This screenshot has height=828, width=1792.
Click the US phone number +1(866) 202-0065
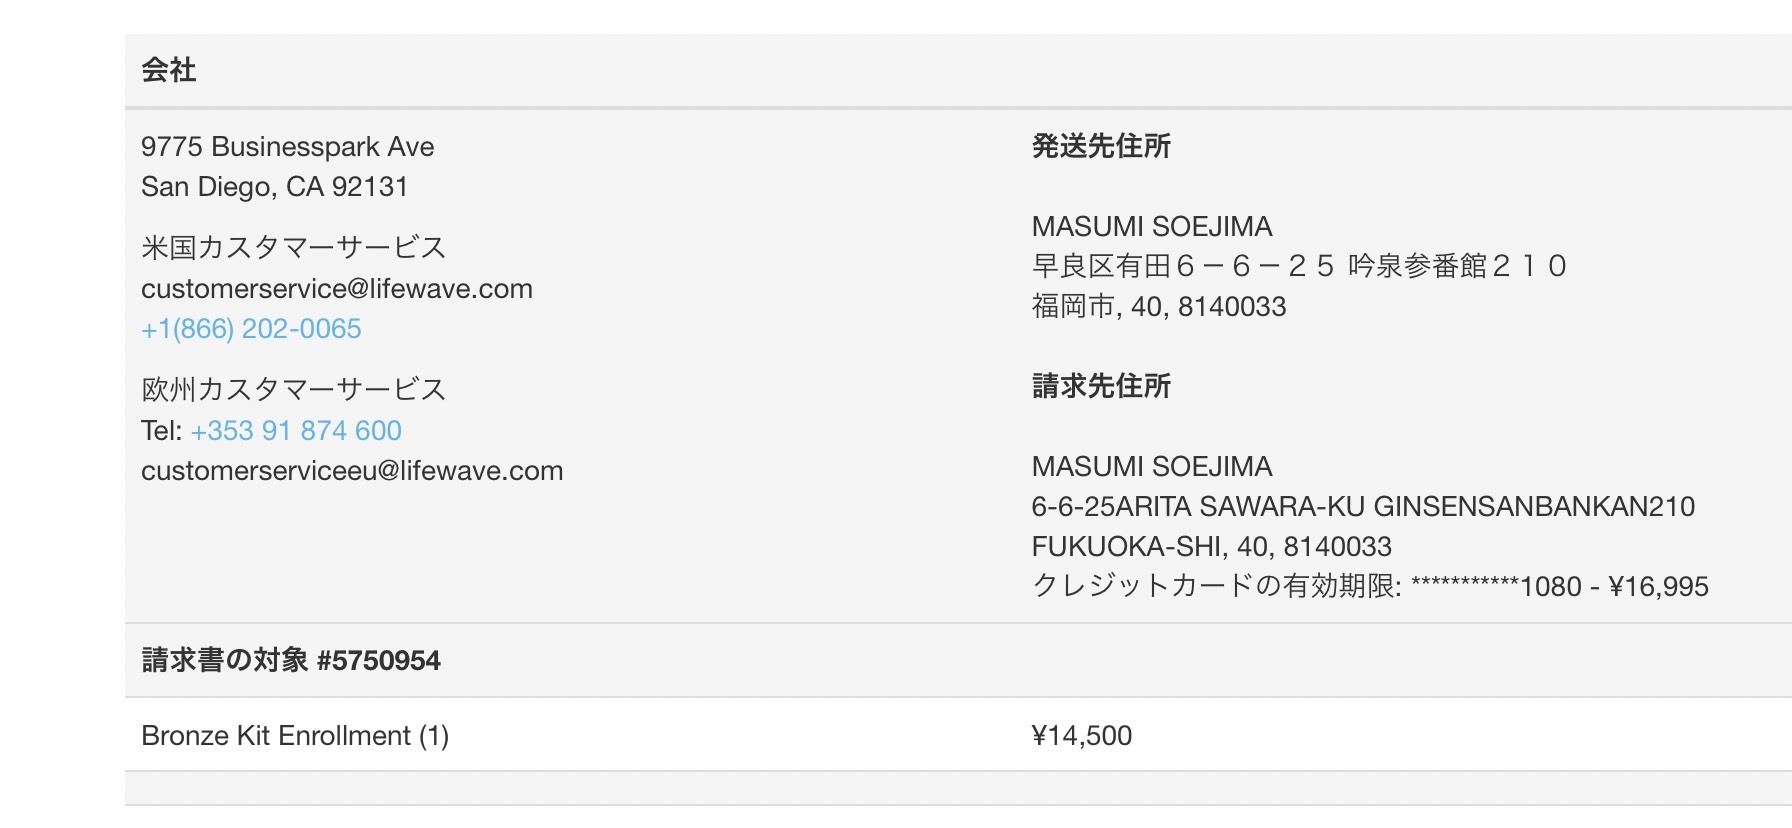tap(251, 329)
